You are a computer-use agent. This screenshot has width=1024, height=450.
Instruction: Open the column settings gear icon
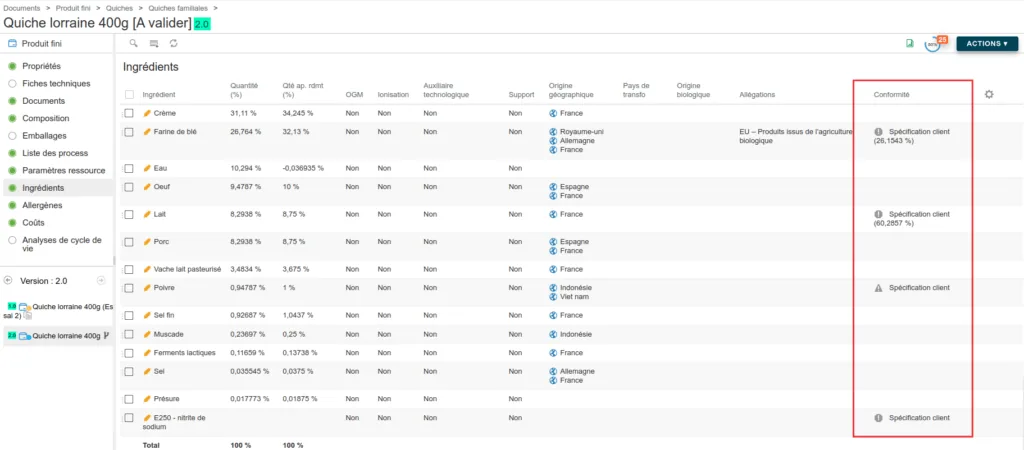pyautogui.click(x=989, y=95)
